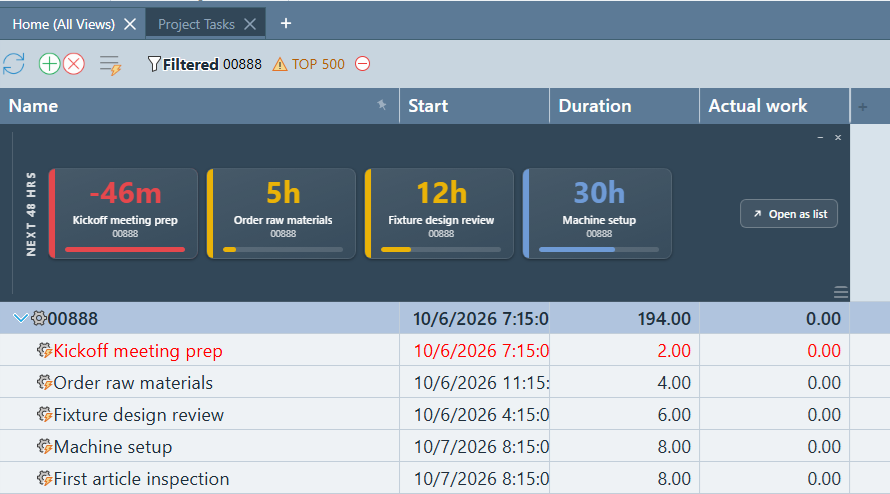
Task: Click the Open as list button
Action: (789, 213)
